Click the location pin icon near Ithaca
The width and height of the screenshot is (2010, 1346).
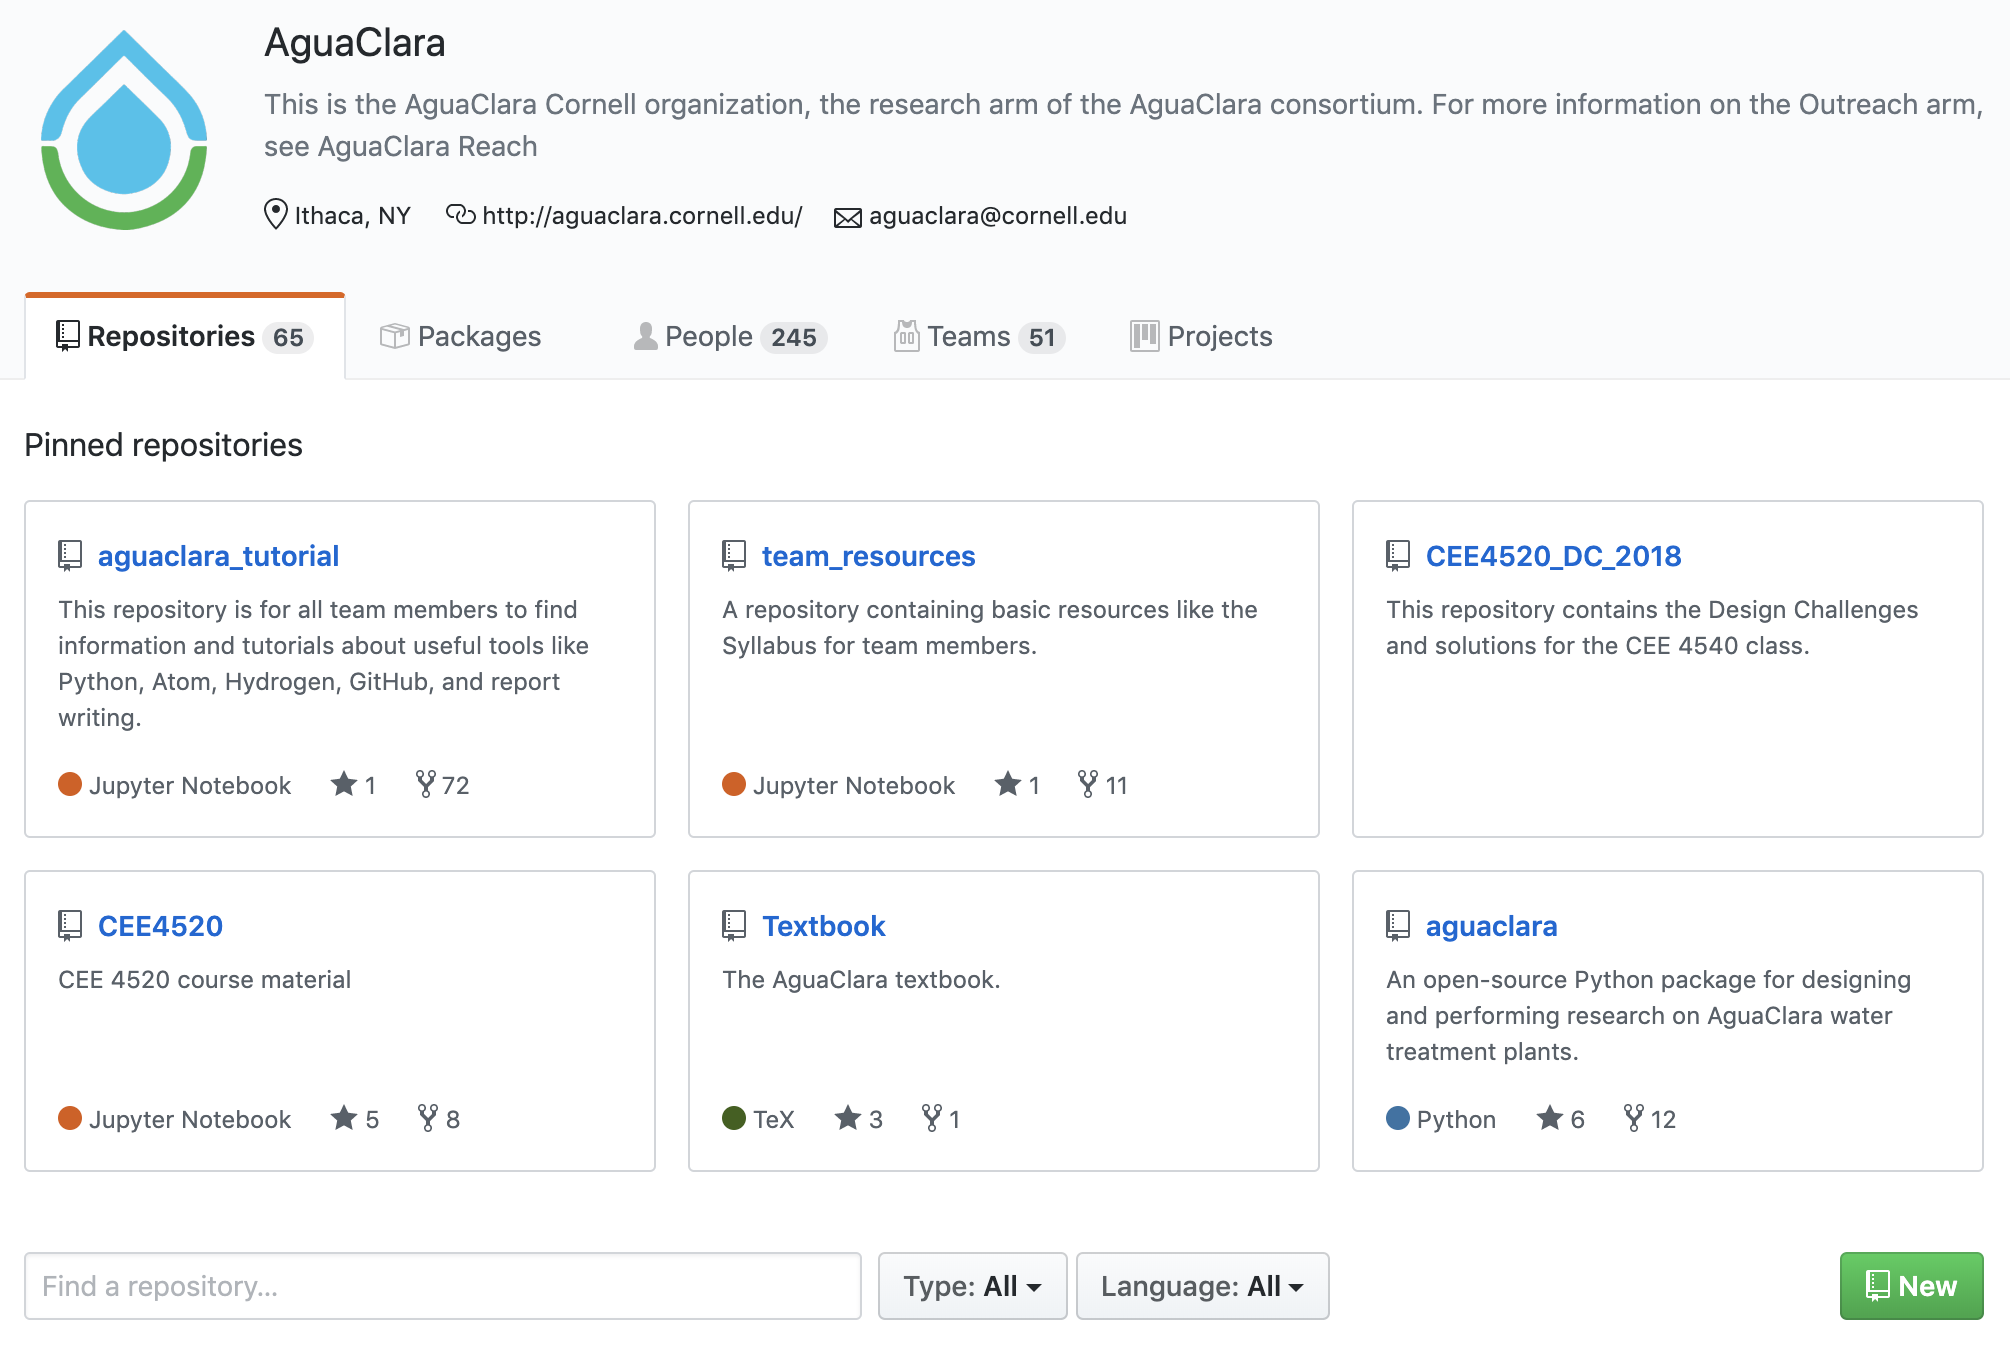pos(275,214)
